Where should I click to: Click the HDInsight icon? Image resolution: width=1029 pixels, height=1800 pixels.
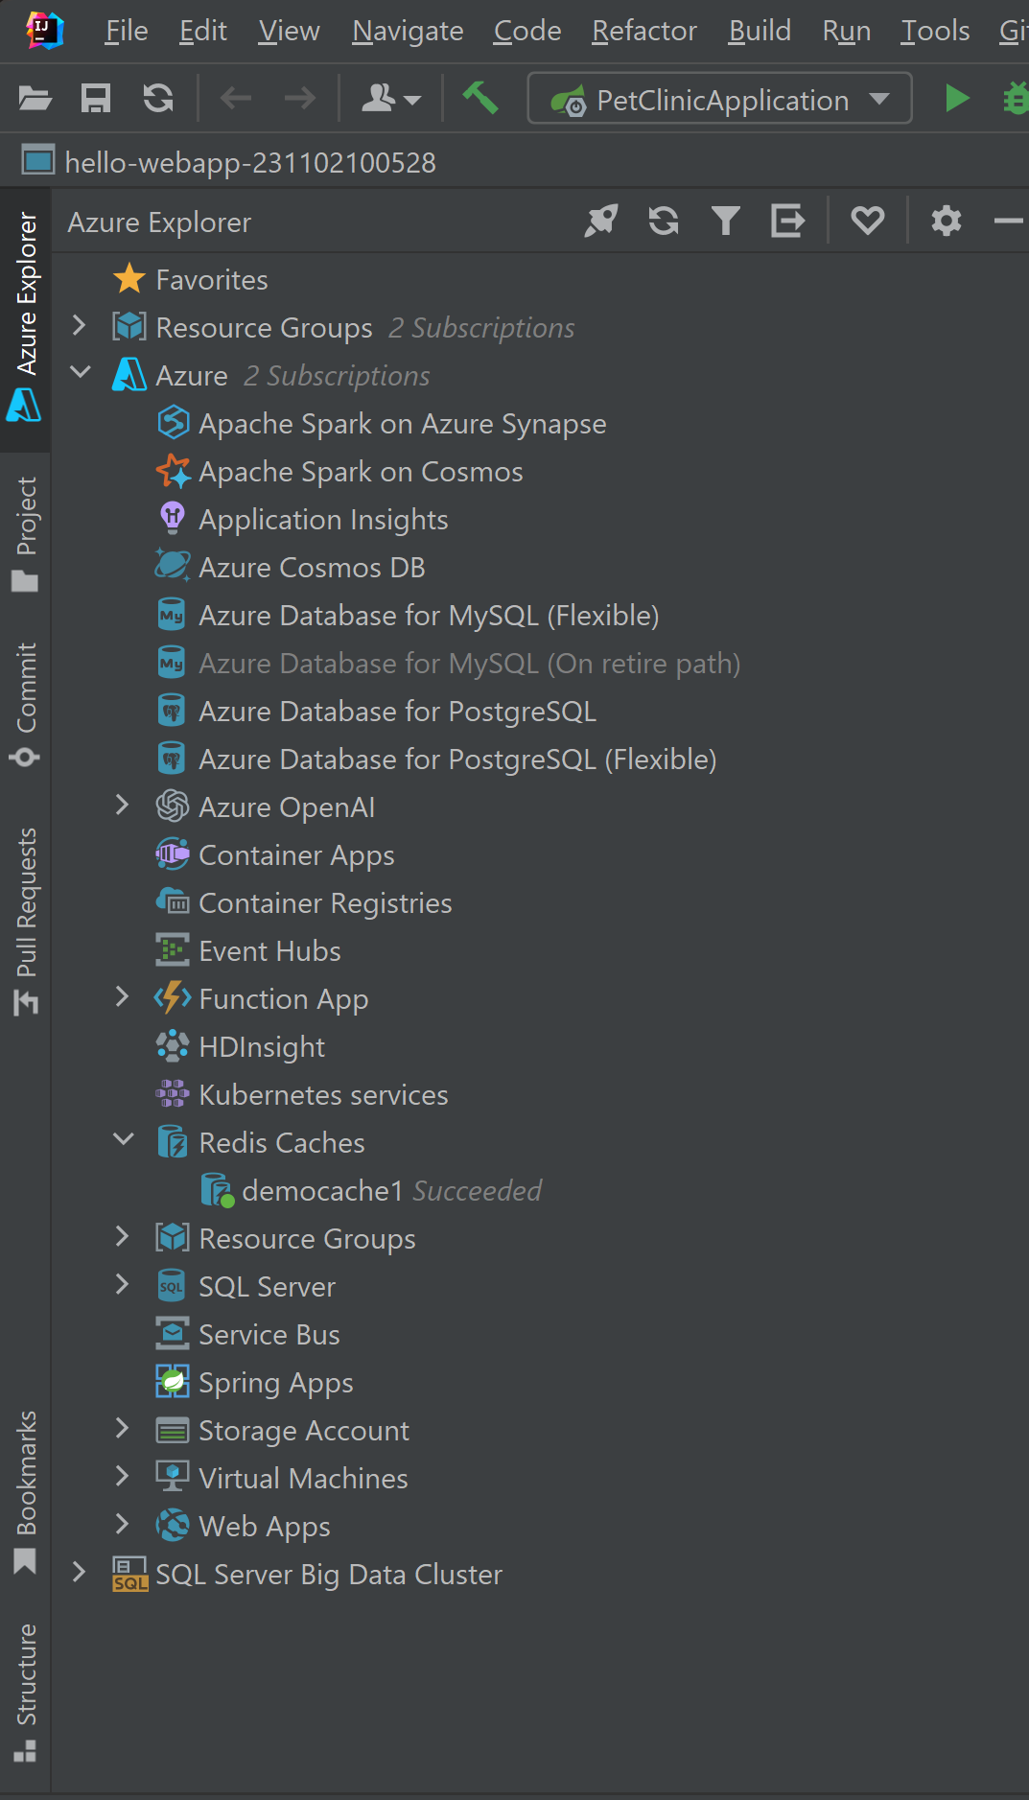click(x=173, y=1046)
